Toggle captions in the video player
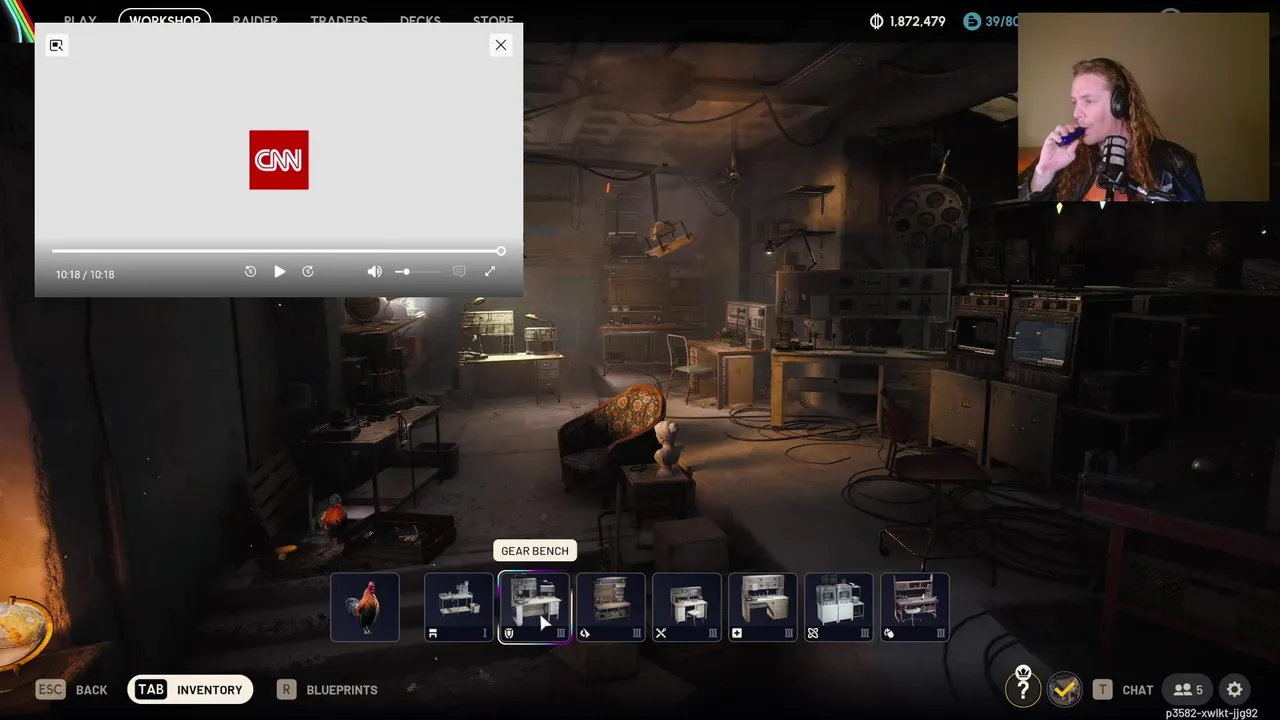This screenshot has width=1280, height=720. pos(459,272)
